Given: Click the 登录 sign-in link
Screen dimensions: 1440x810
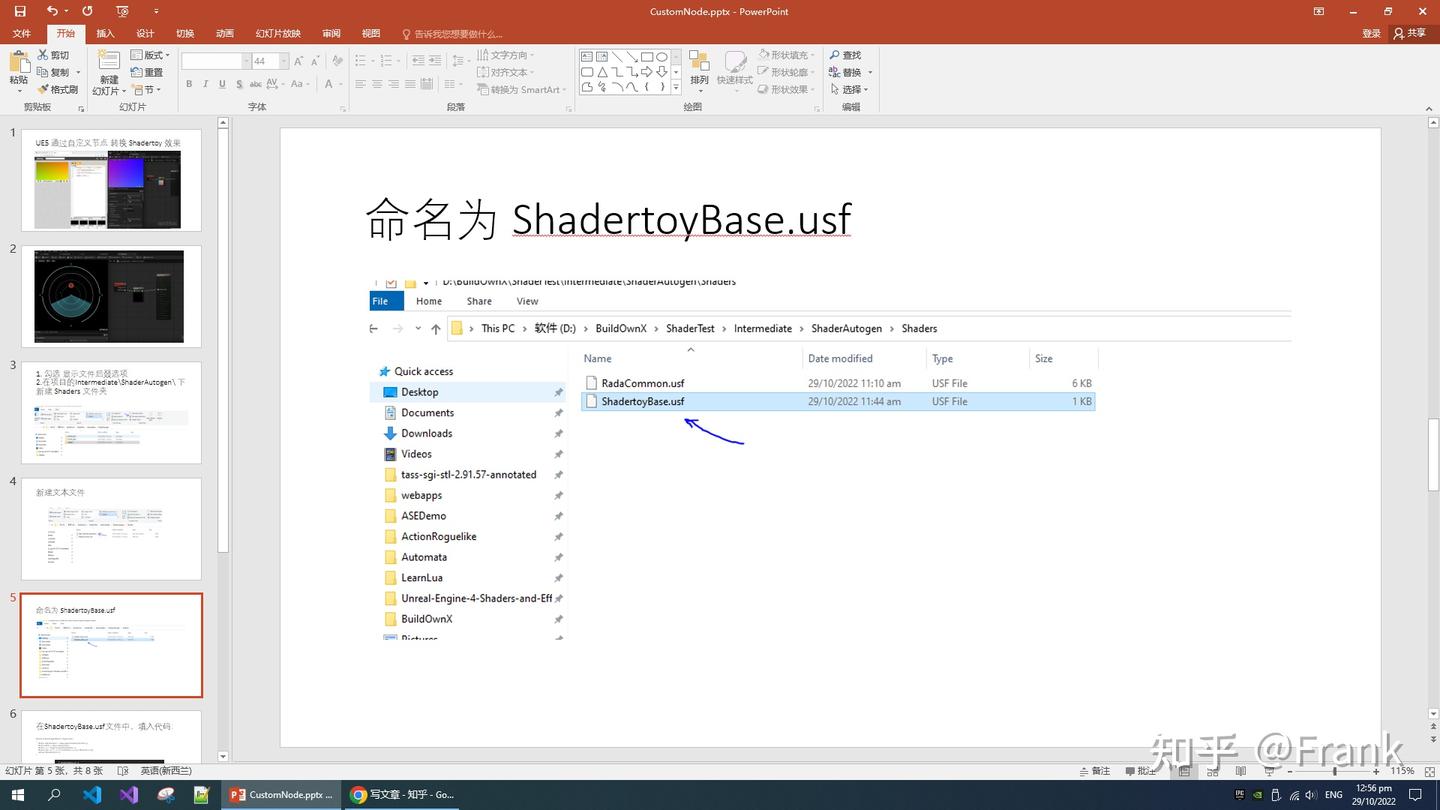Looking at the screenshot, I should [1371, 33].
